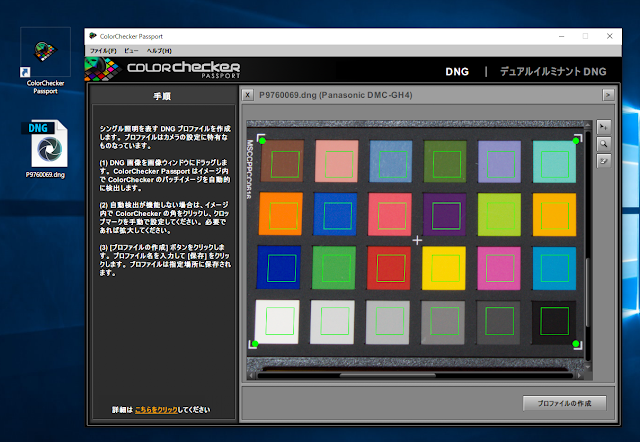Select the eraser clear-marks tool
The height and width of the screenshot is (442, 640).
603,161
